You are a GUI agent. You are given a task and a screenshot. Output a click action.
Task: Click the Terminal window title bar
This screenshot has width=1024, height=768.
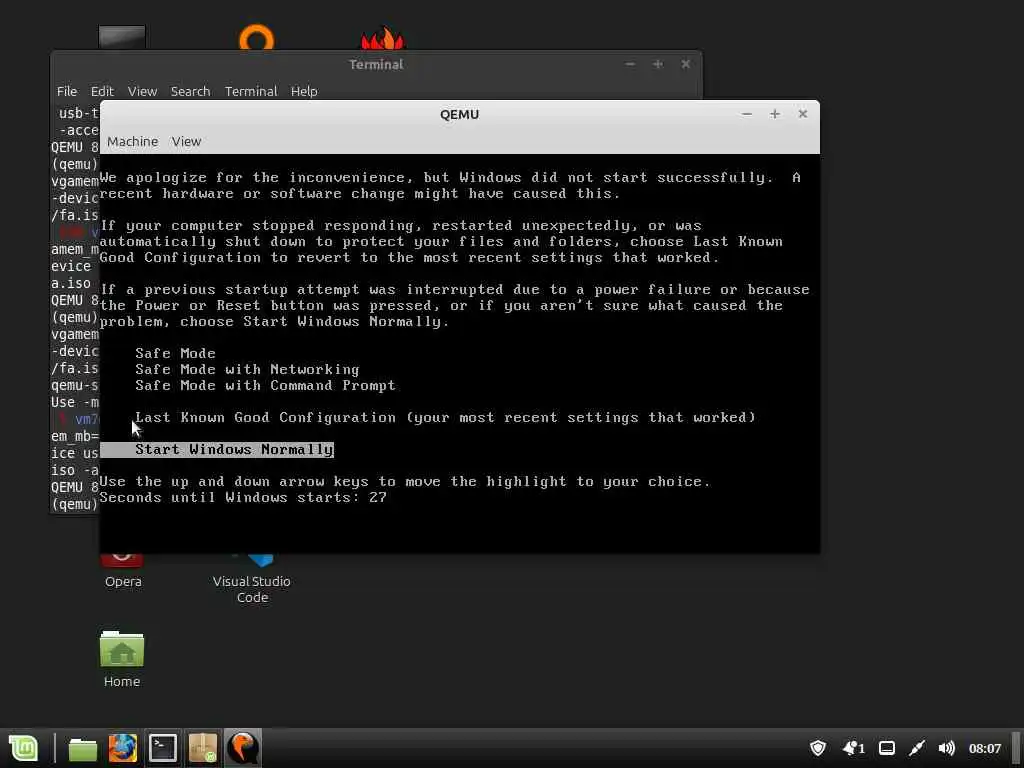(x=376, y=64)
